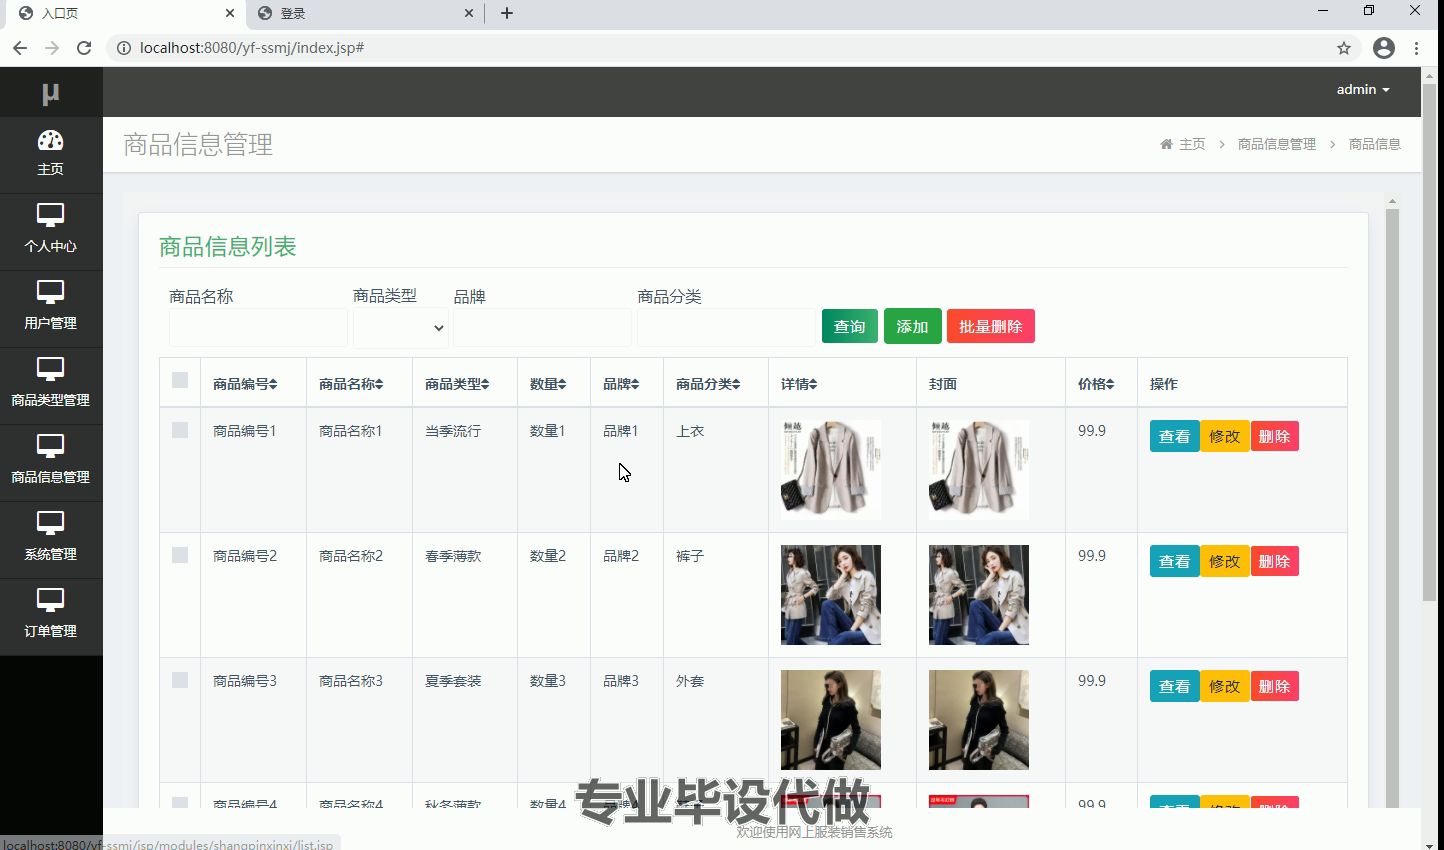The width and height of the screenshot is (1444, 850).
Task: Sort by the 数量 column header
Action: [x=548, y=384]
